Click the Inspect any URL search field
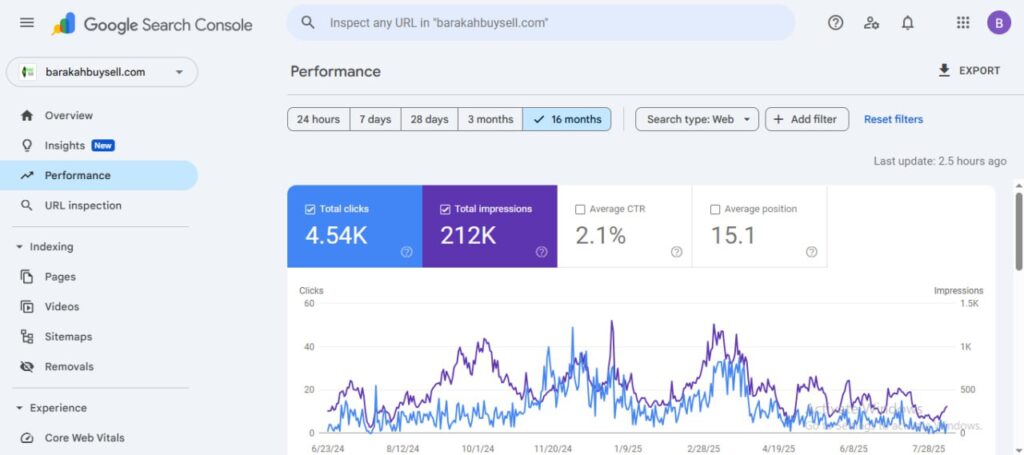 coord(541,23)
